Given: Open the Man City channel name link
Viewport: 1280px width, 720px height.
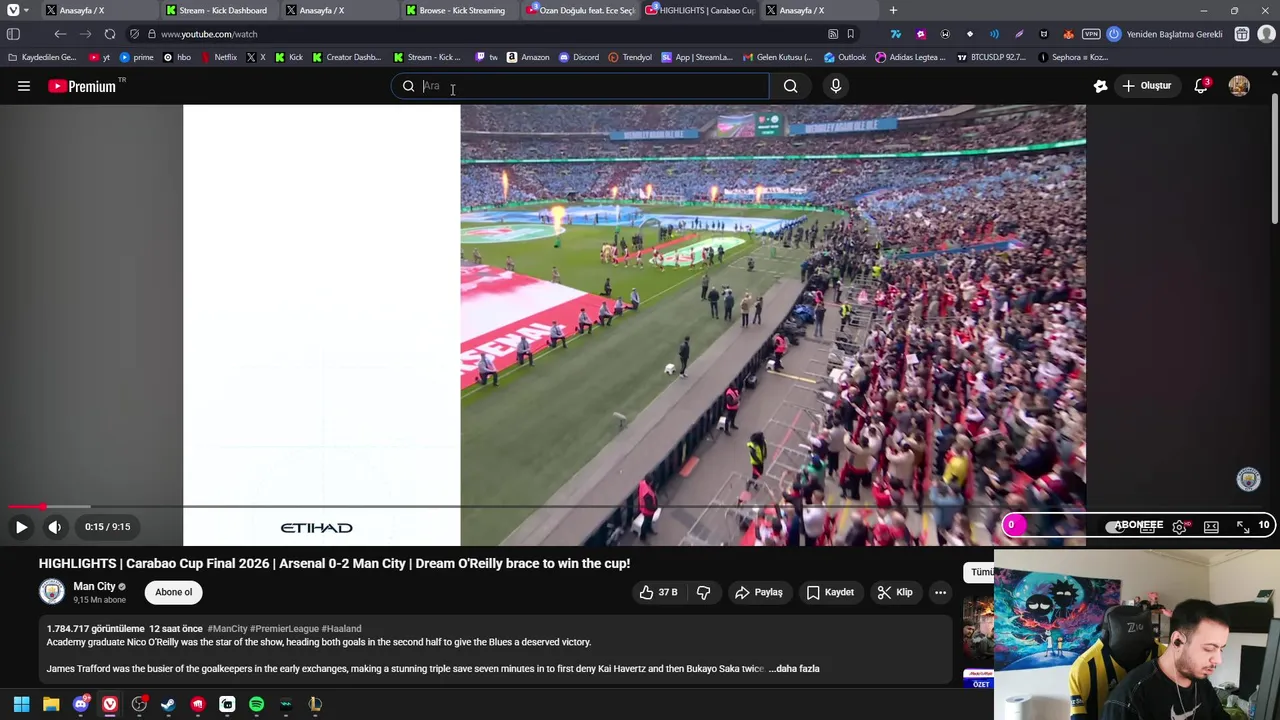Looking at the screenshot, I should coord(94,586).
